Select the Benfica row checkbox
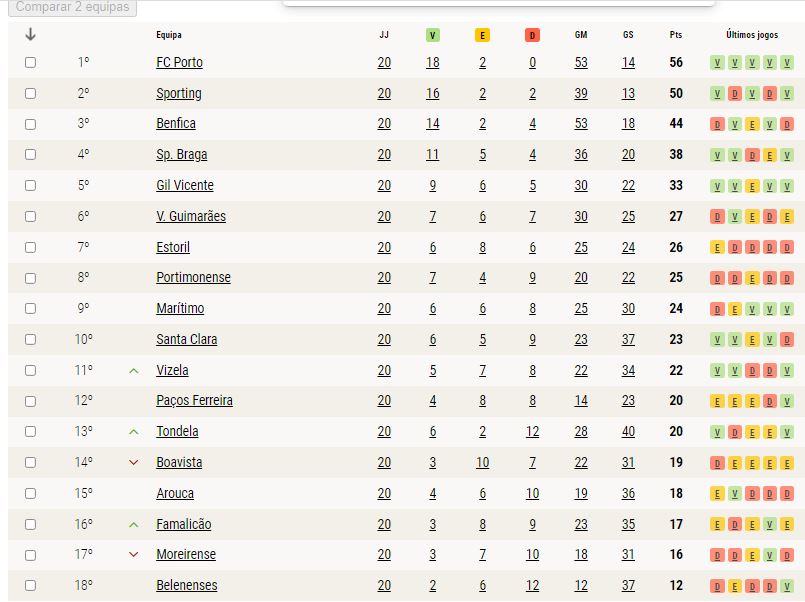The width and height of the screenshot is (805, 602). point(30,124)
